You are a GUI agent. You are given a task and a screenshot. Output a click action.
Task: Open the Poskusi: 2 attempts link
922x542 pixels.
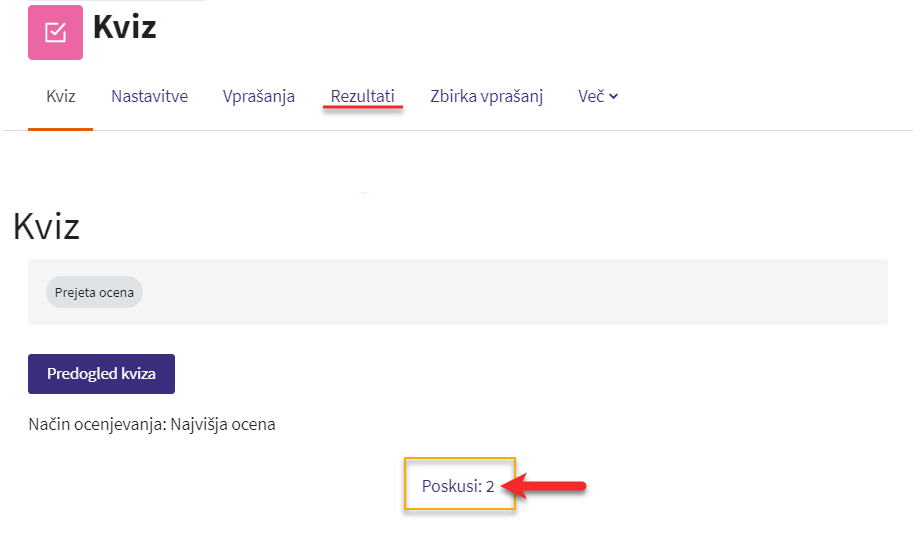(x=458, y=486)
